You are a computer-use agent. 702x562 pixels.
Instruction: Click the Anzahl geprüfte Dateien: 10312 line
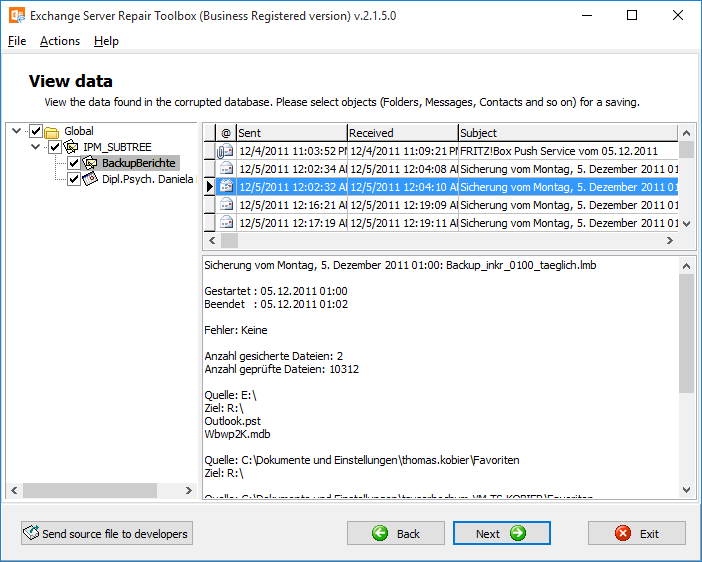[x=282, y=369]
